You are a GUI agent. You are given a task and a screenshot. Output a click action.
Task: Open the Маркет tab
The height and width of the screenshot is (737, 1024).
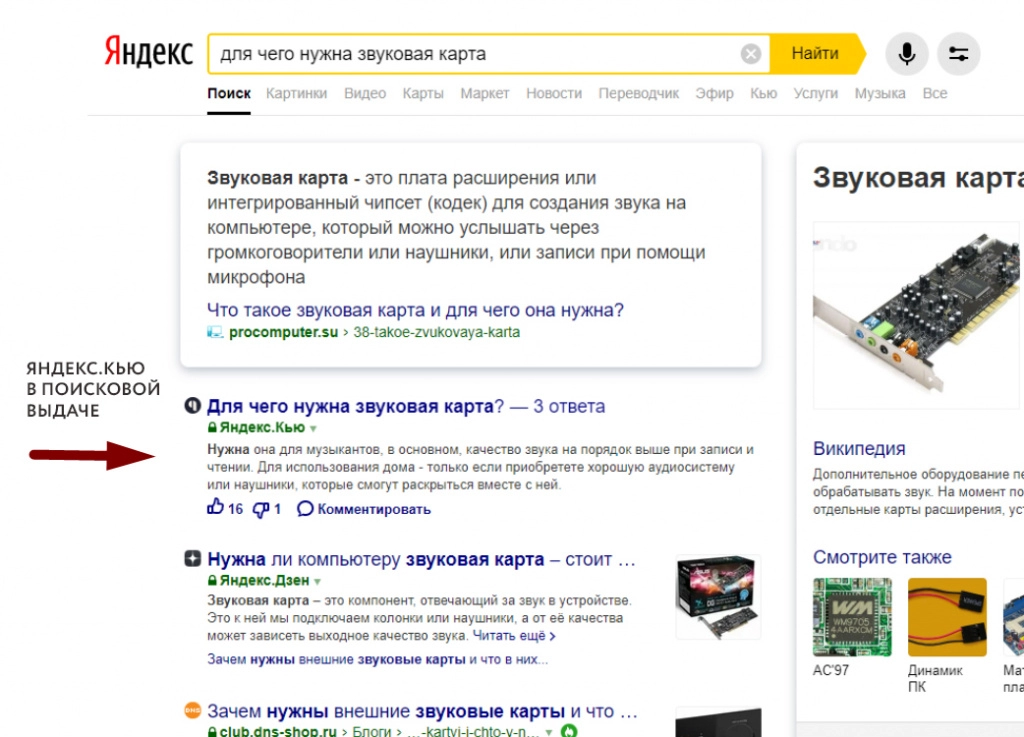(x=485, y=93)
